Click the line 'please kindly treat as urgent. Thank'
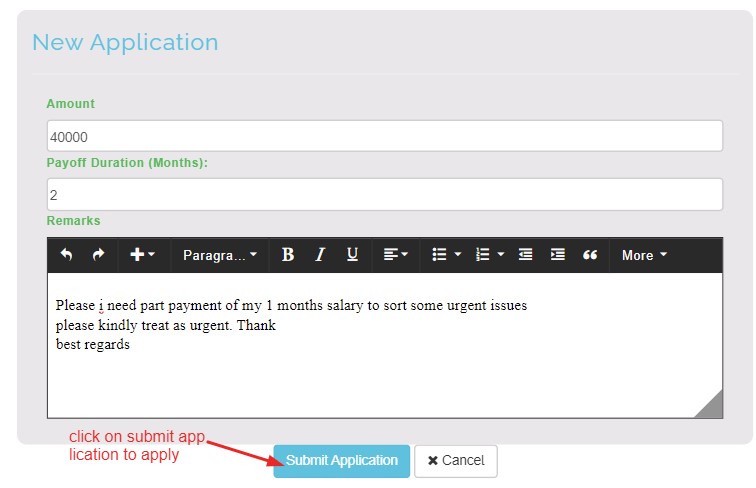756x488 pixels. (x=165, y=325)
